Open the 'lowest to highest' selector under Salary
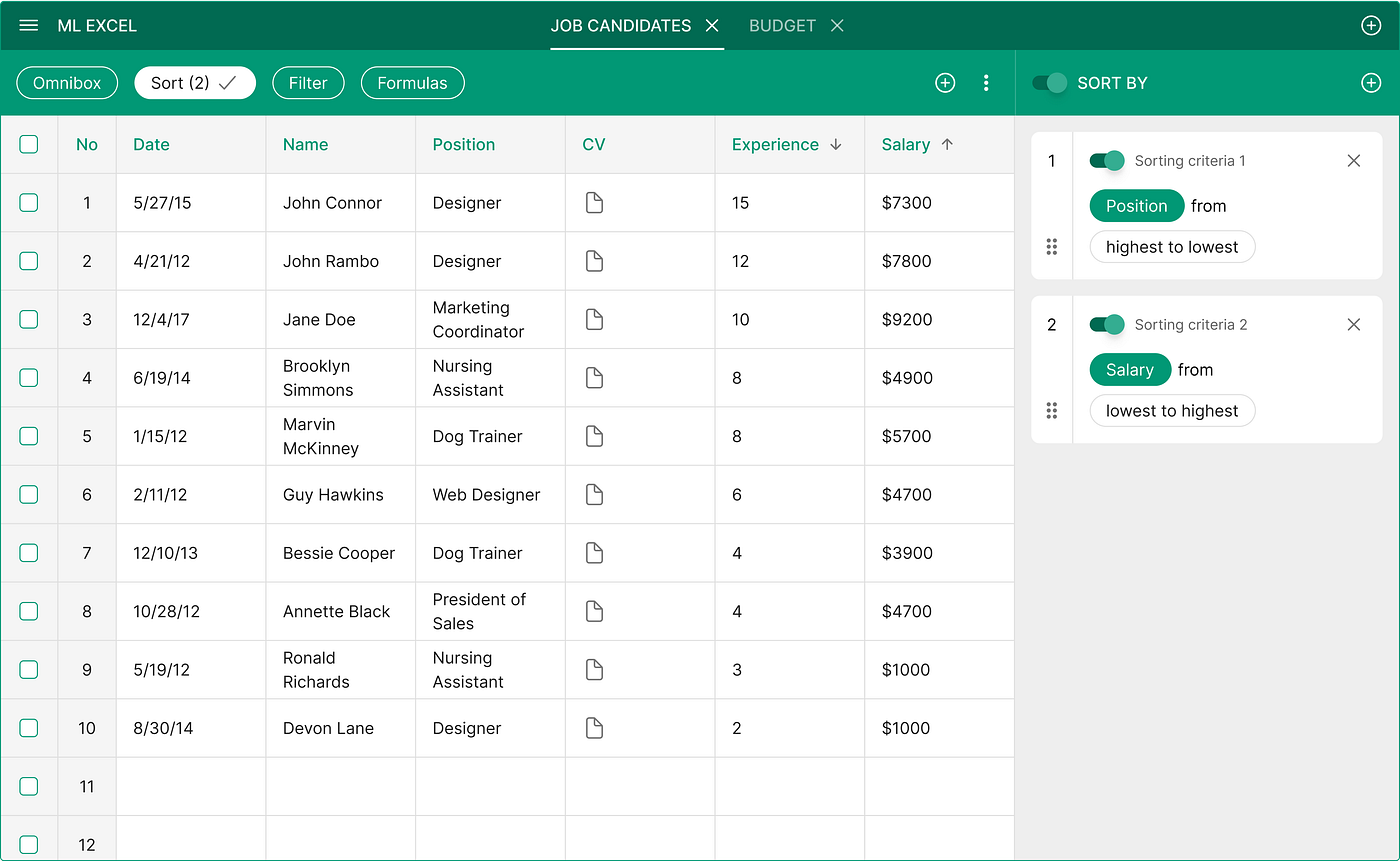1400x861 pixels. click(x=1172, y=410)
